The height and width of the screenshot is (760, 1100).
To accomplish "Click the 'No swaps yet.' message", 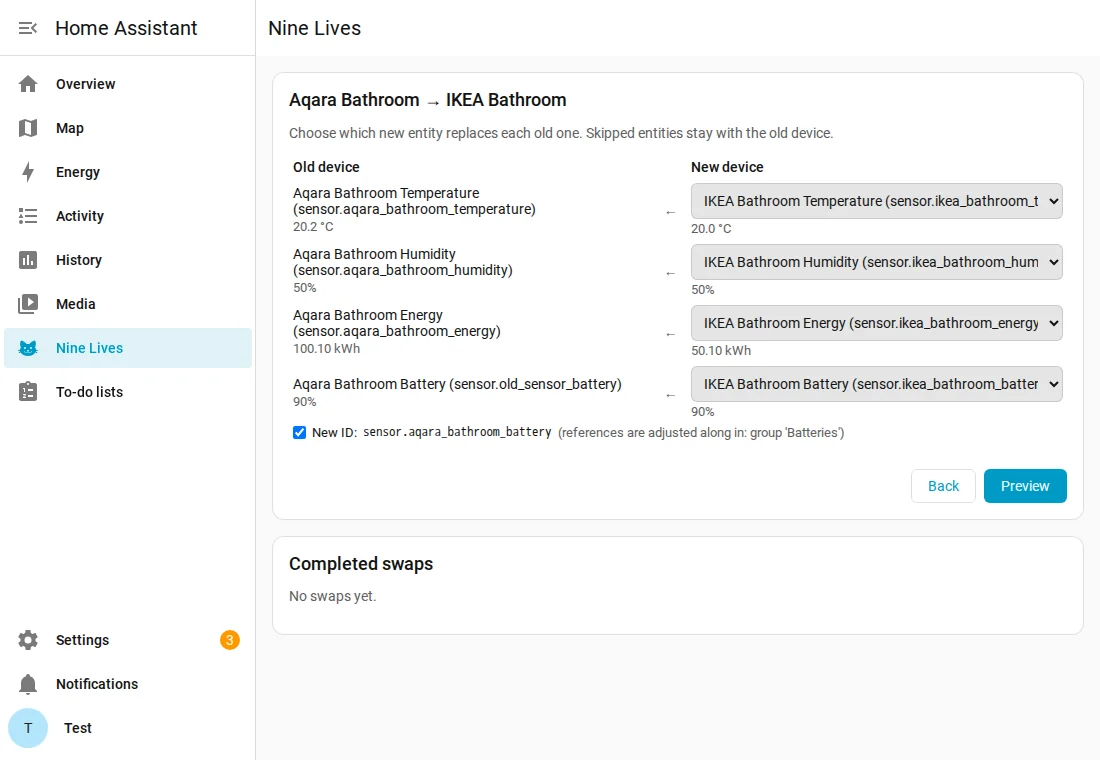I will click(x=333, y=596).
